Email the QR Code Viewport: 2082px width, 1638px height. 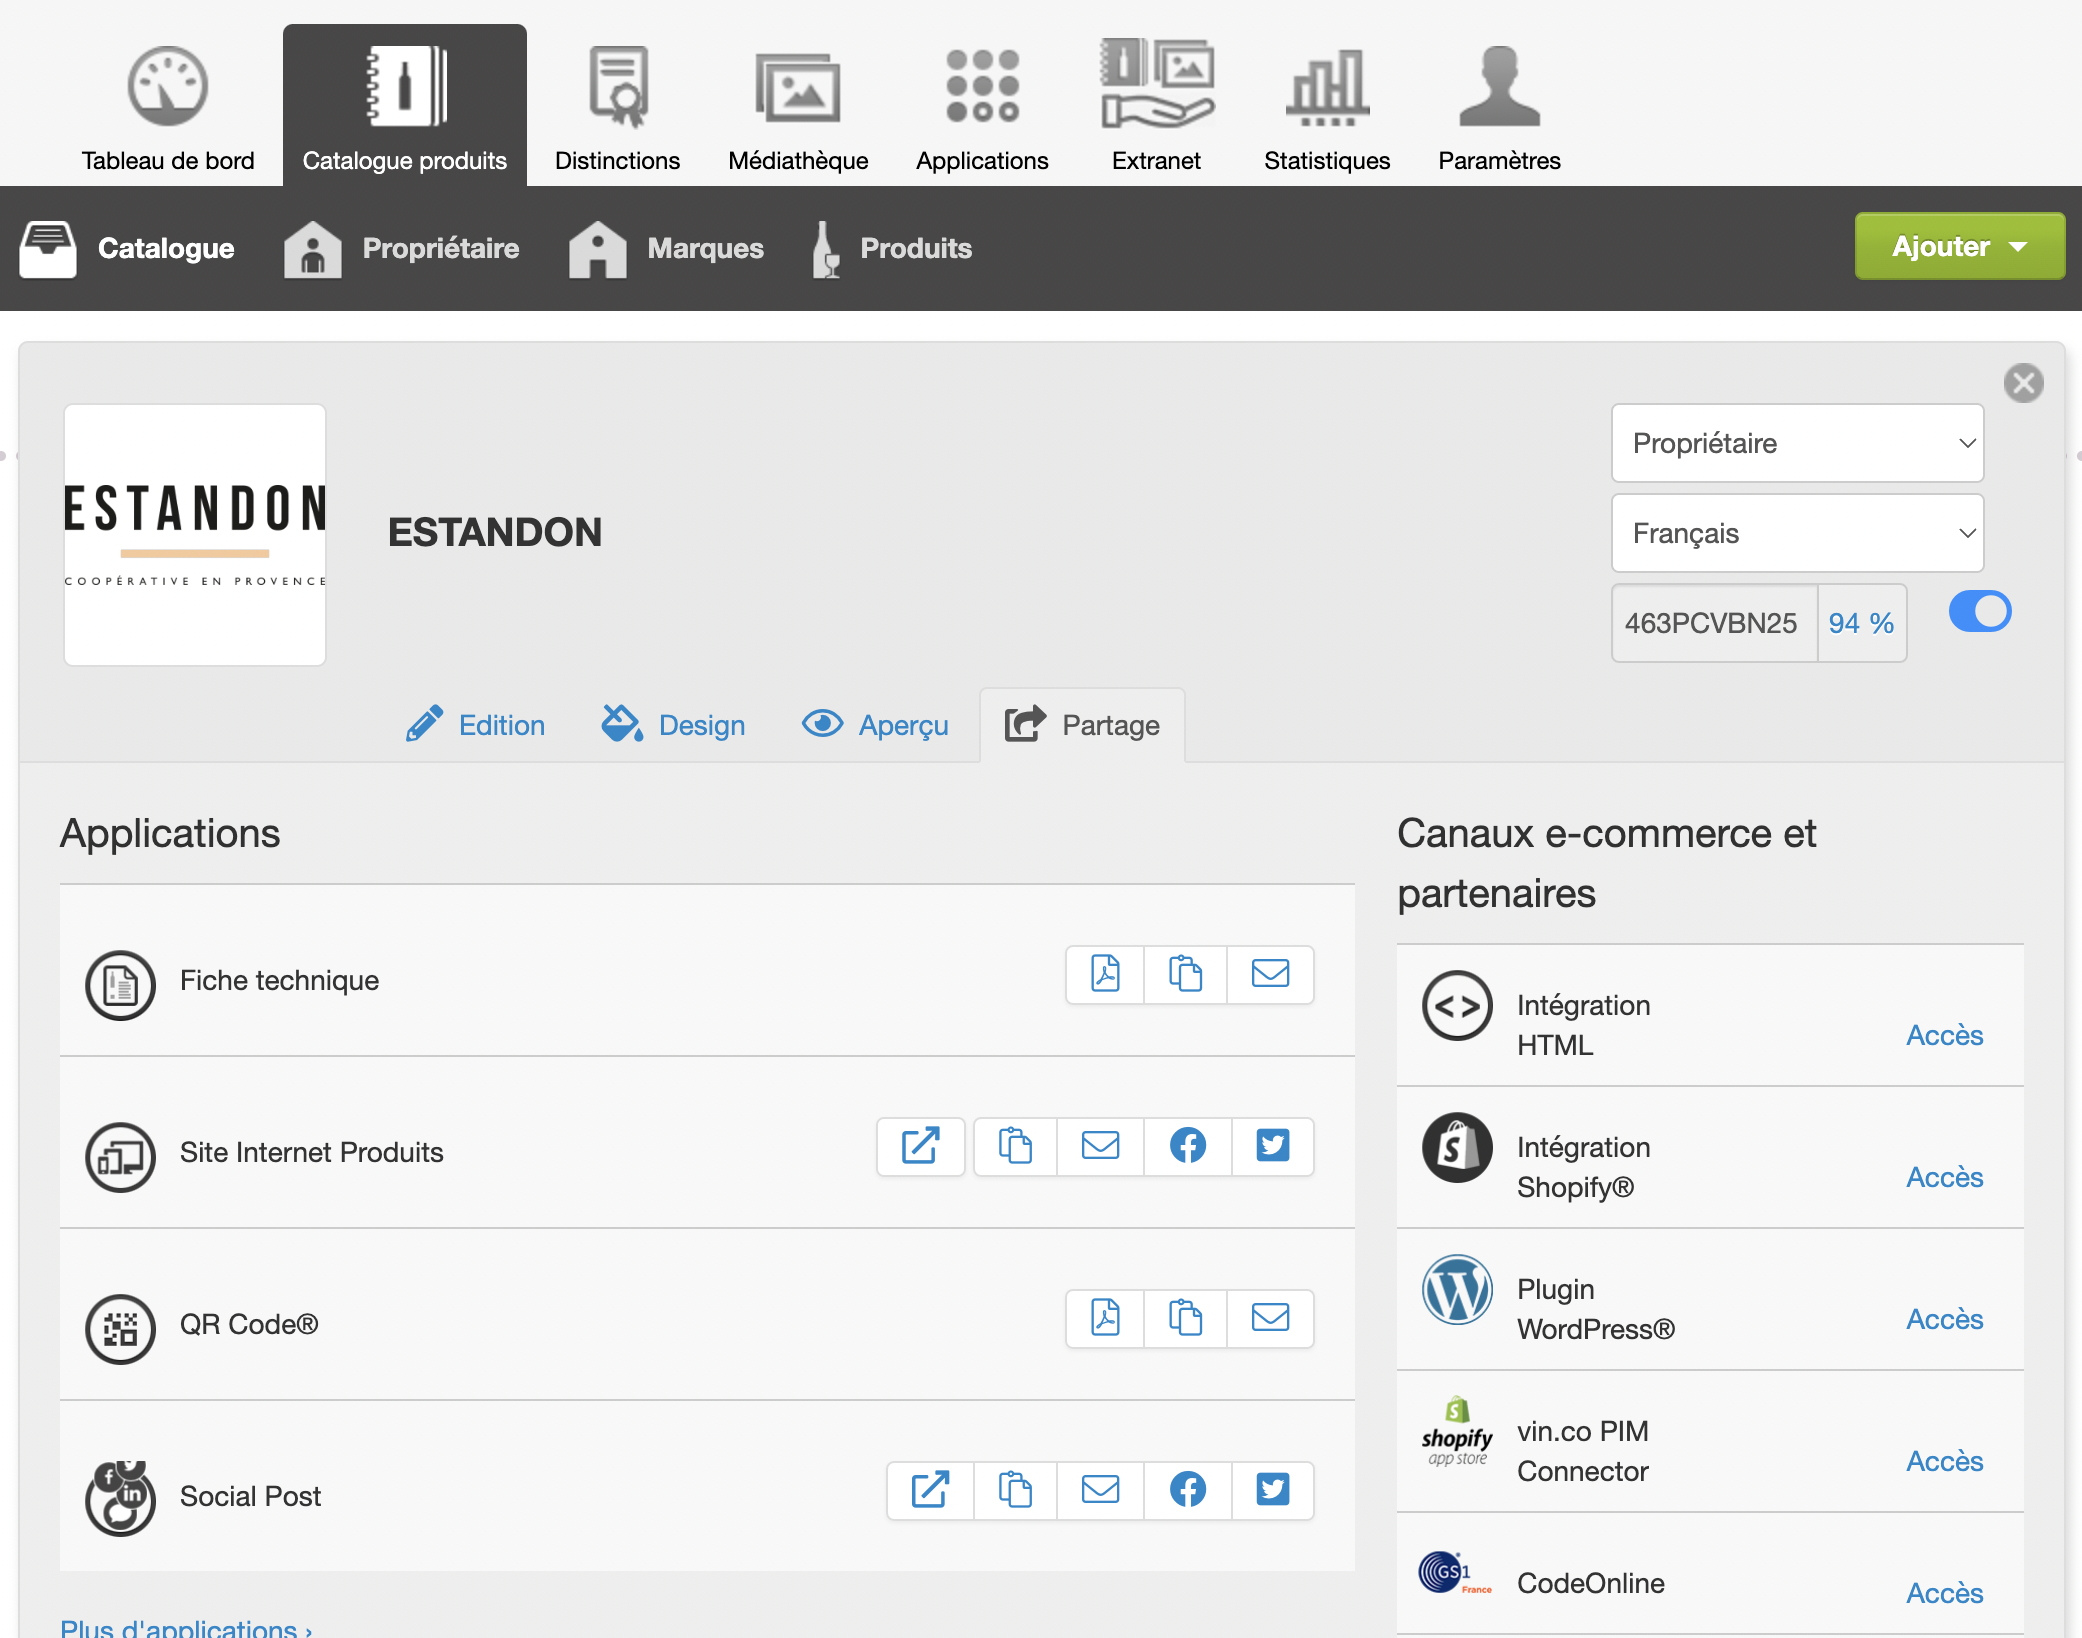pos(1270,1318)
